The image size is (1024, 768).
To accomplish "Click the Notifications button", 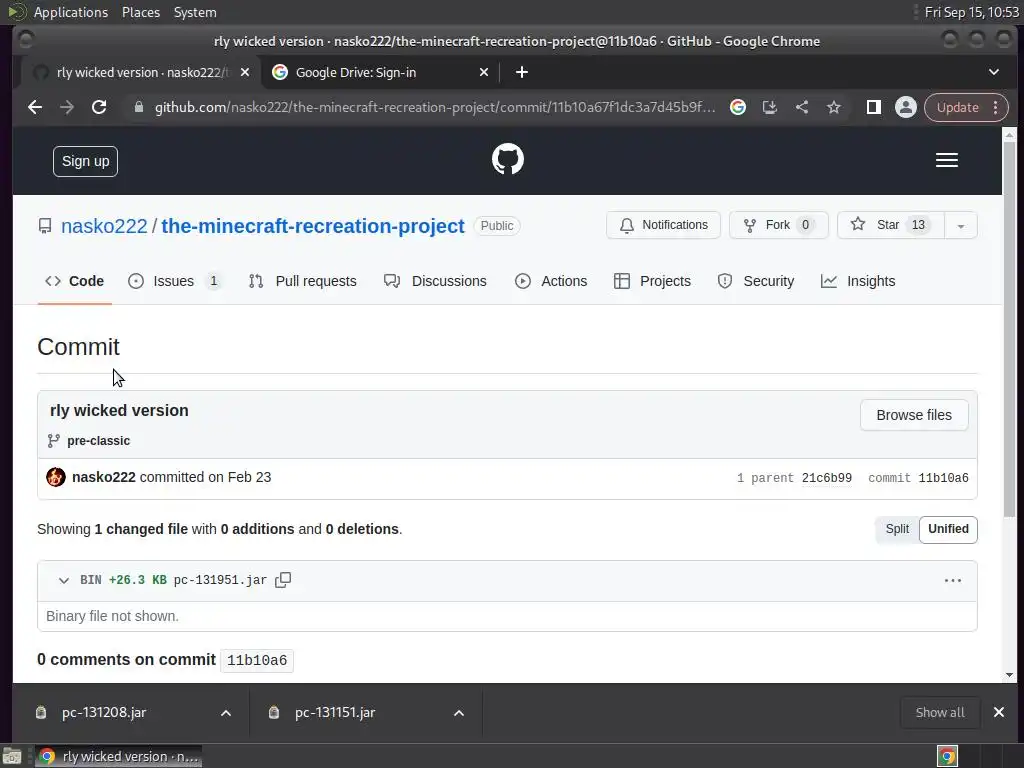I will point(664,225).
